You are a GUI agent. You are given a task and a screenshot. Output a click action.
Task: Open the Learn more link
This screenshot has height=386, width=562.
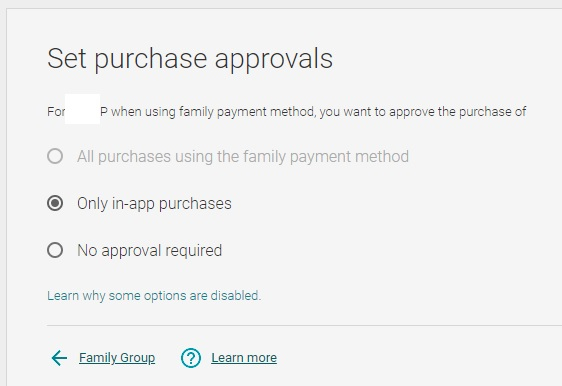[x=244, y=358]
